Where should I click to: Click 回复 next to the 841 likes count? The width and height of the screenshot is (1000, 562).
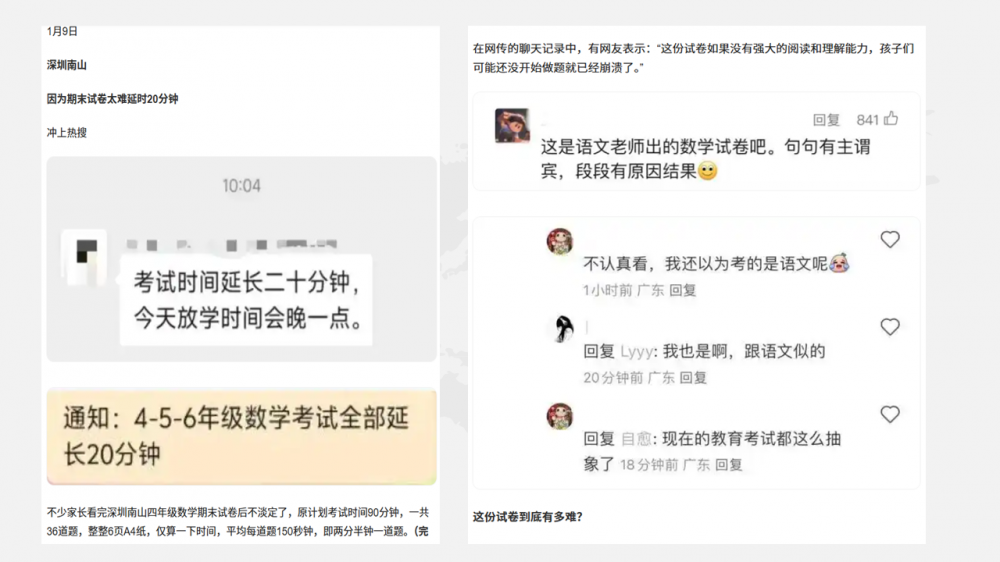tap(826, 120)
